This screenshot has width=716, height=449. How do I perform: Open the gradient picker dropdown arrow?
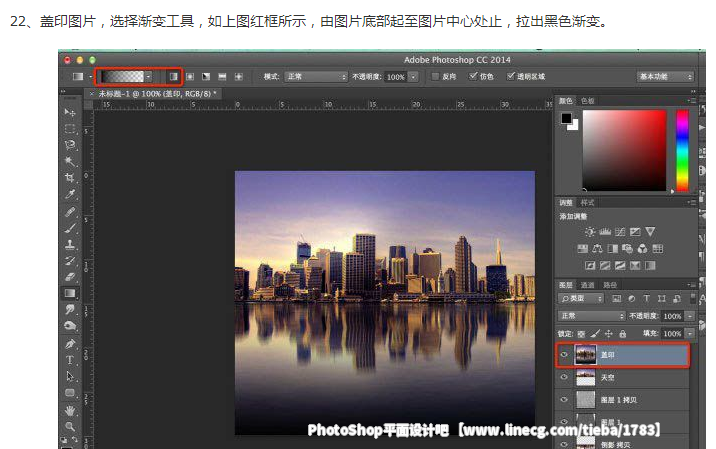coord(148,77)
